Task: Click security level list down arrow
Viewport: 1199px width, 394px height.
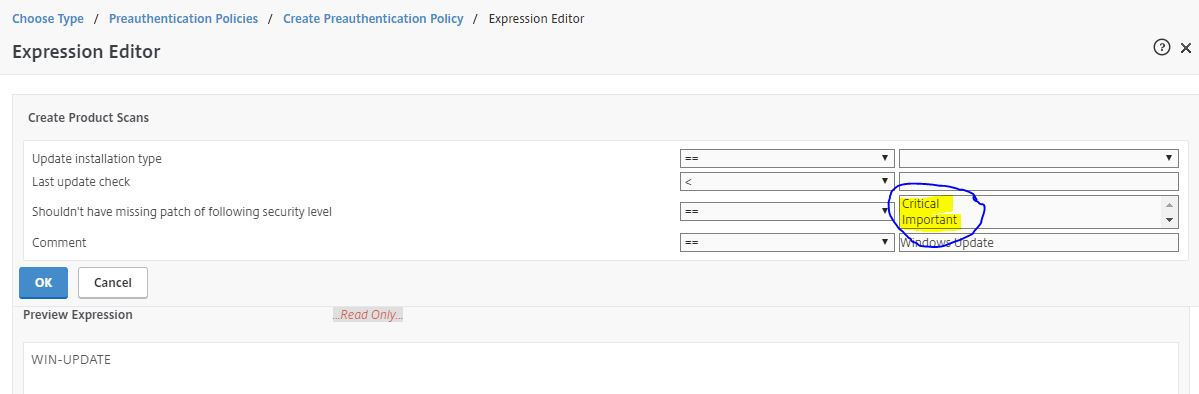Action: 1169,220
